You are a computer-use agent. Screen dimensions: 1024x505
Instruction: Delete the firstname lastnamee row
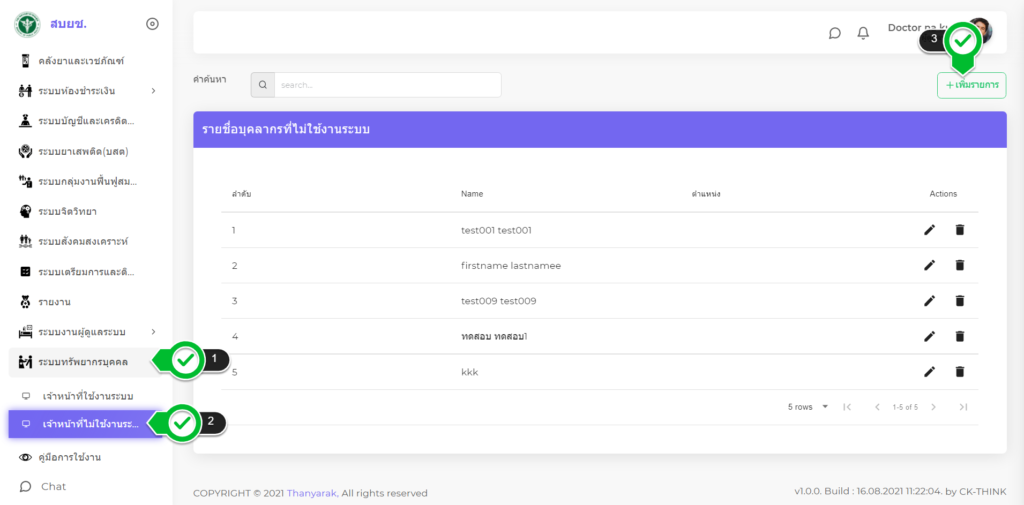pos(960,265)
